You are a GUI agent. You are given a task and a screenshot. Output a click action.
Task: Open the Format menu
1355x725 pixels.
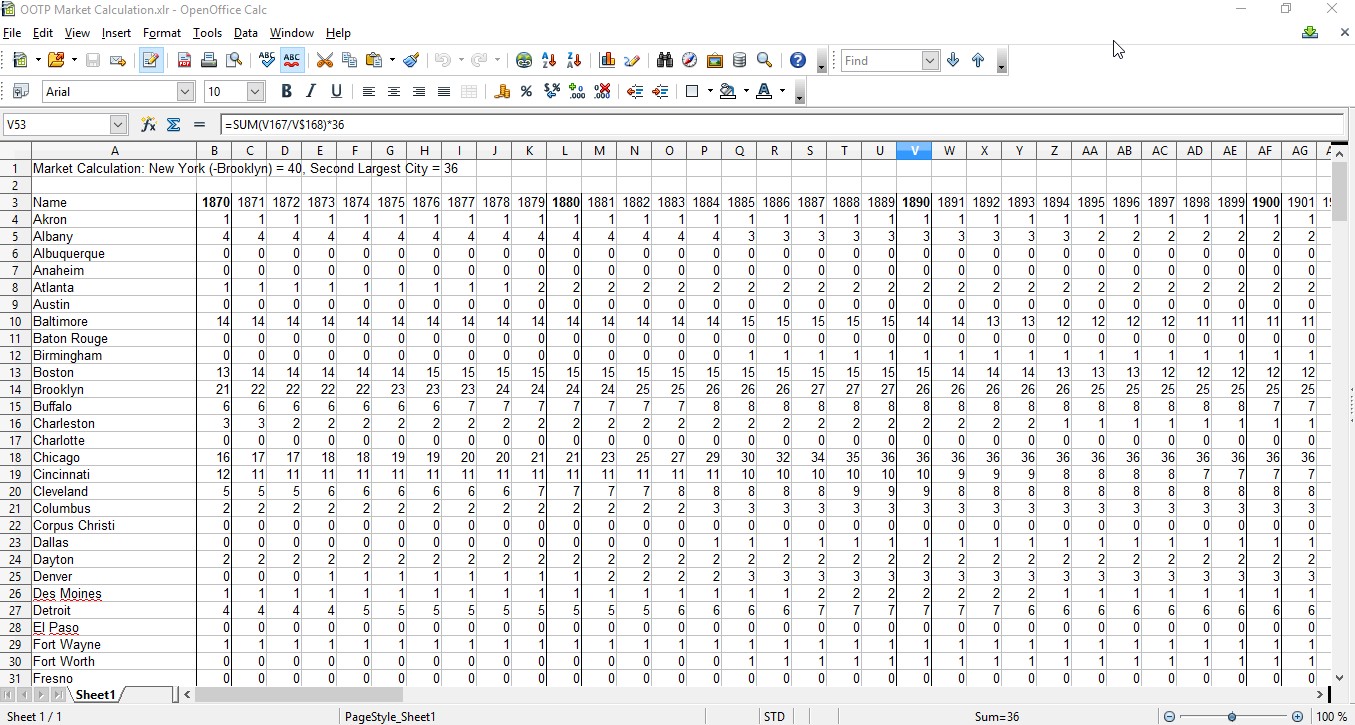pyautogui.click(x=161, y=33)
